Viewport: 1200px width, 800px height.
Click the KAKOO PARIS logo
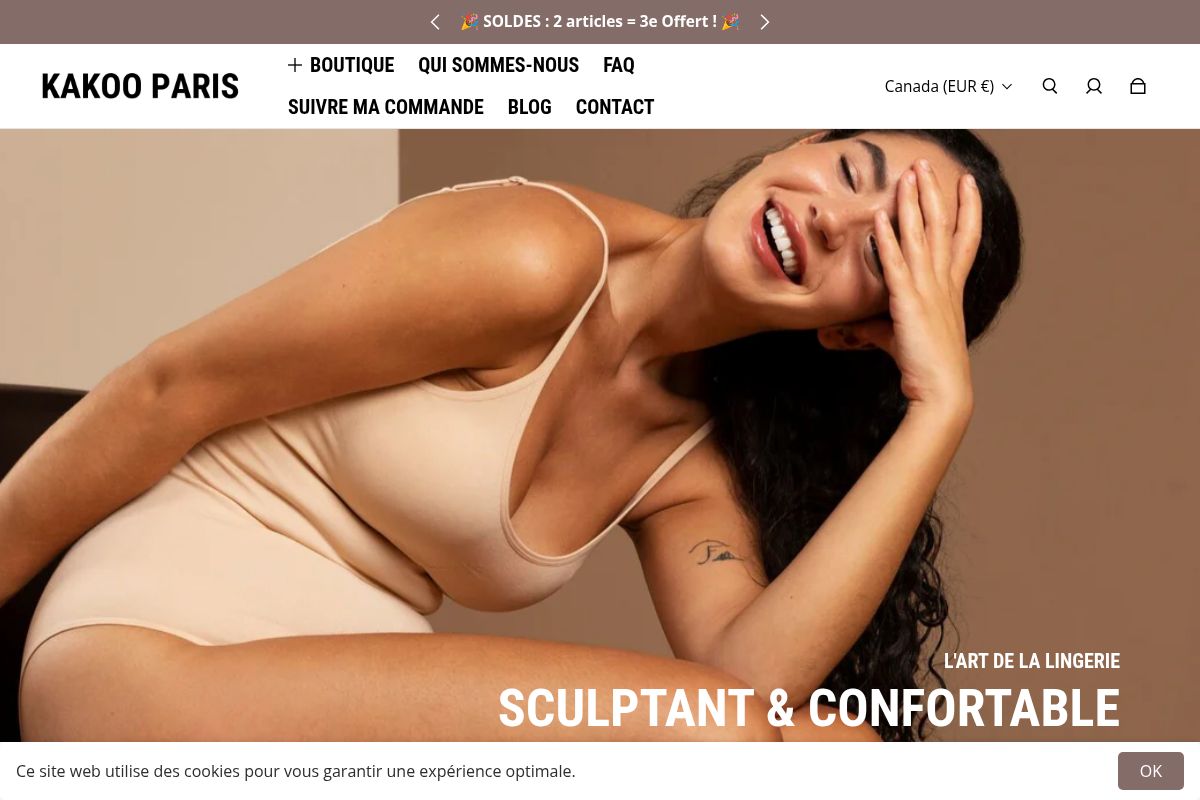click(140, 86)
